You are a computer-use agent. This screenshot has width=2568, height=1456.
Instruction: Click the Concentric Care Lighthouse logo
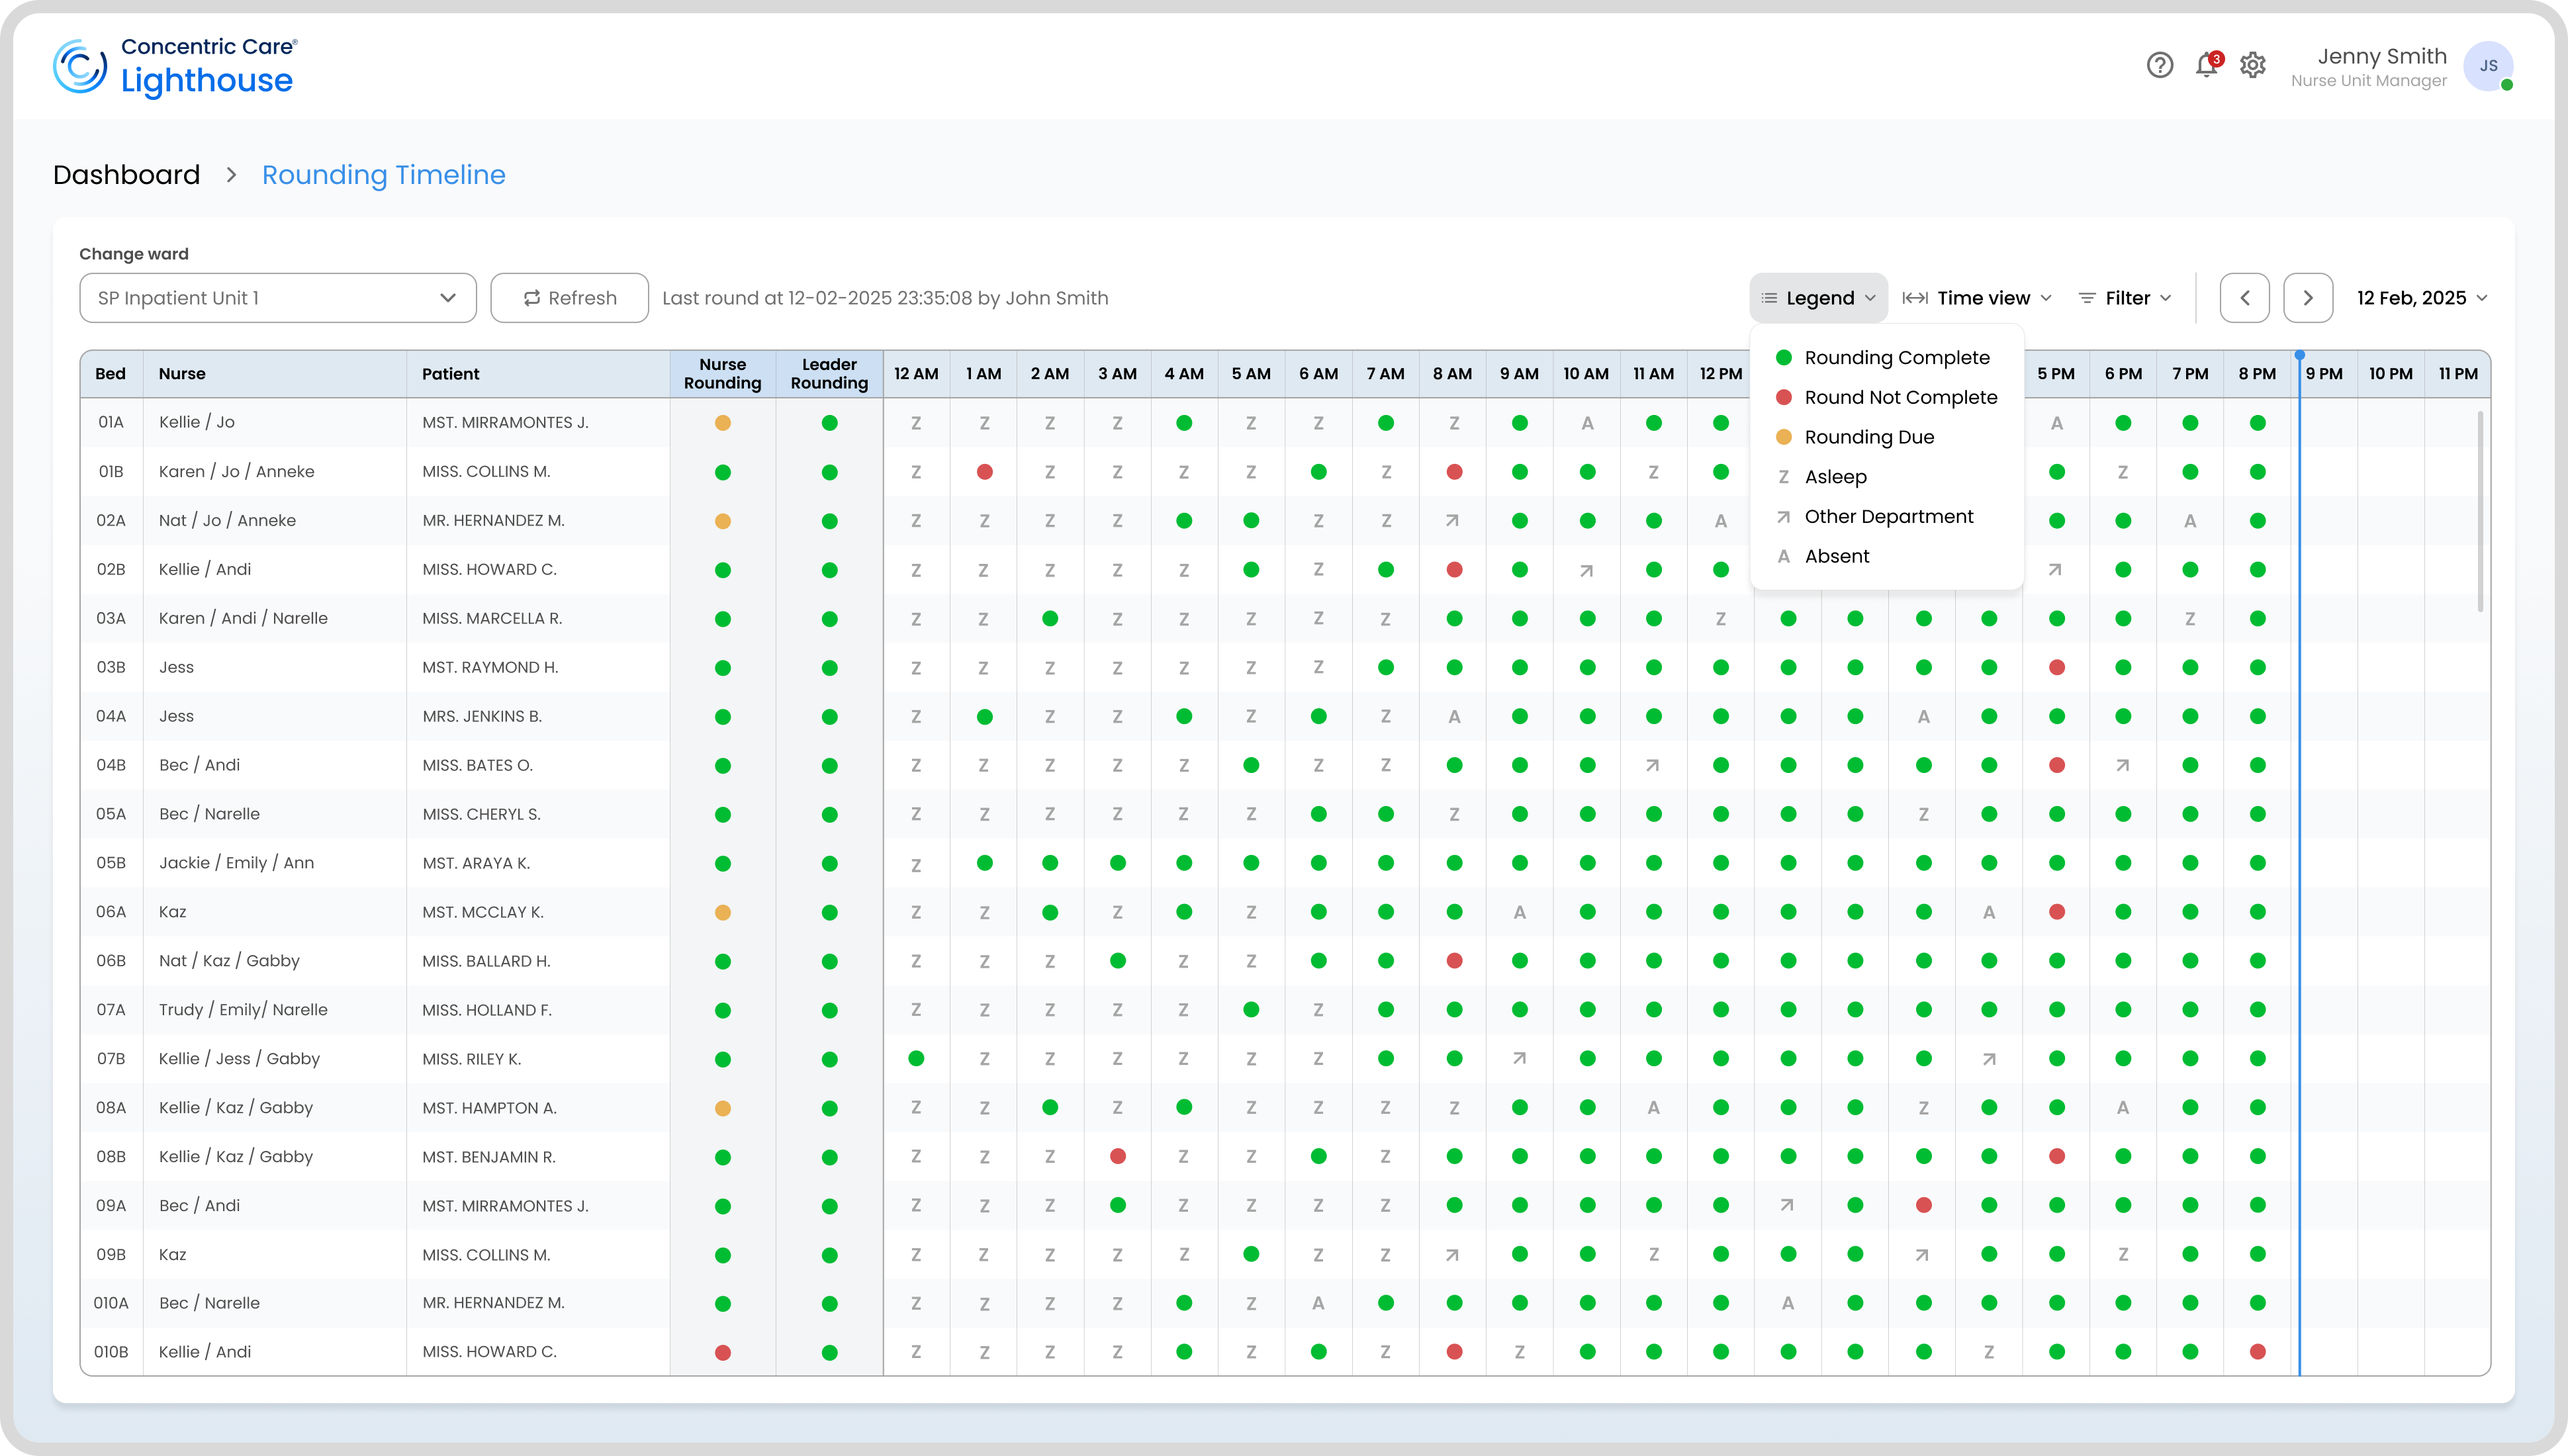[x=176, y=67]
